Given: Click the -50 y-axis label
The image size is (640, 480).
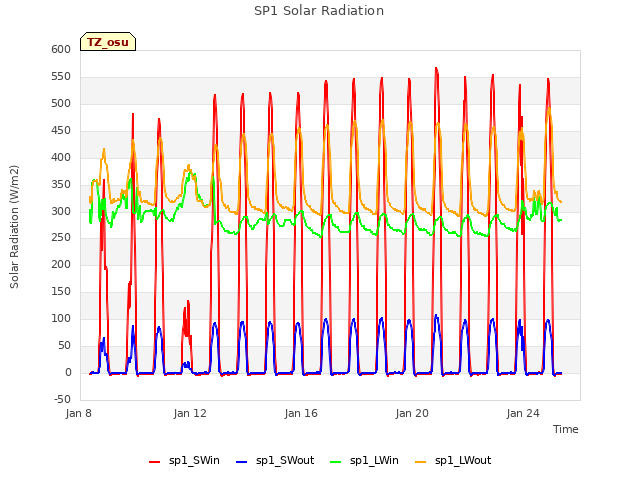Looking at the screenshot, I should coord(62,399).
